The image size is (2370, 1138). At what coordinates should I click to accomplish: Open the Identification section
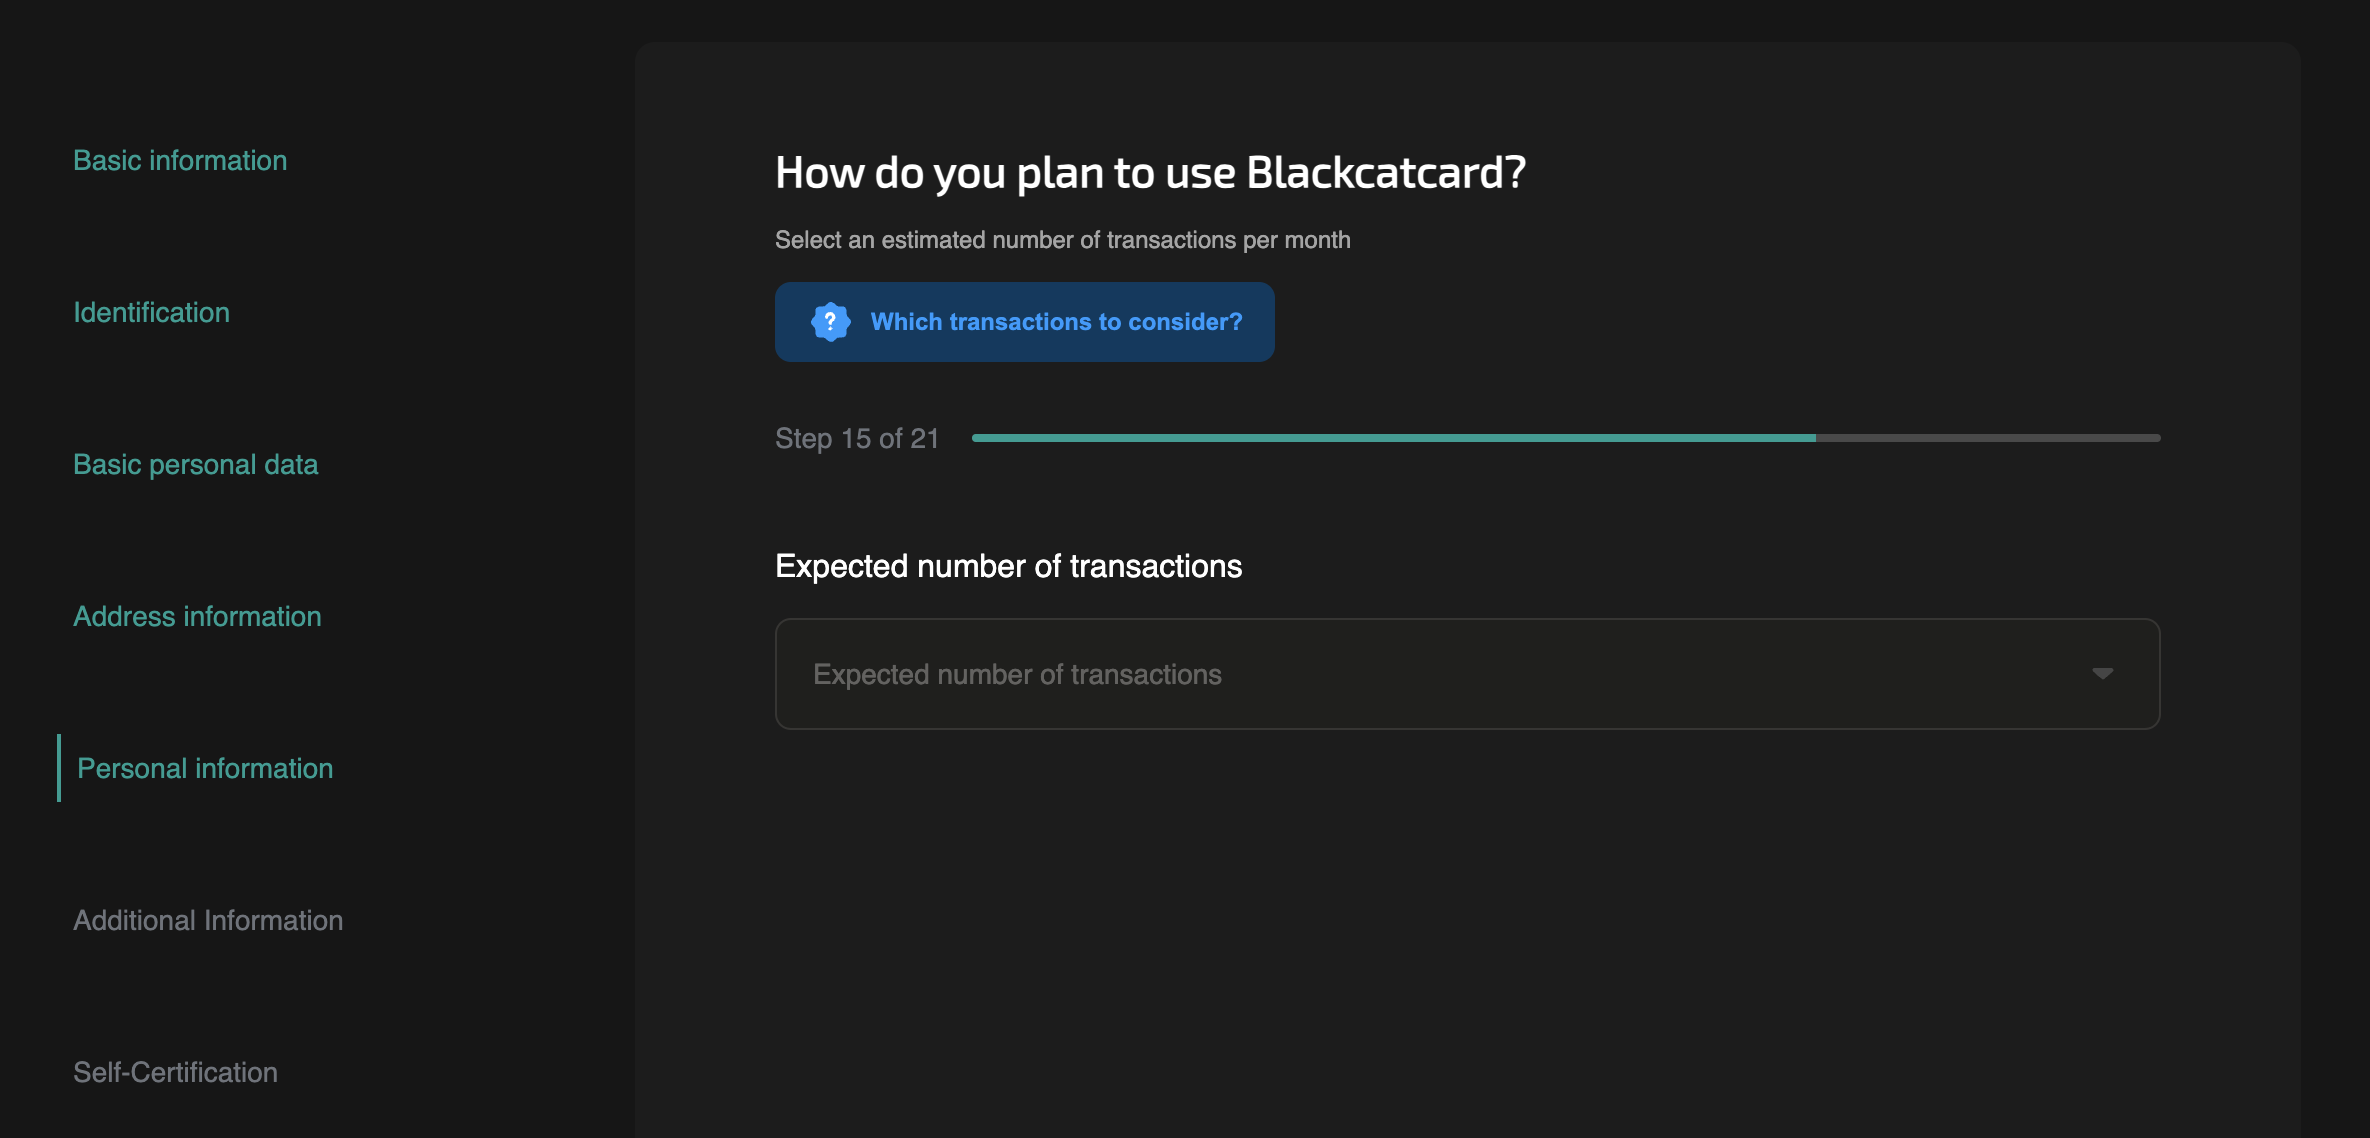pyautogui.click(x=151, y=312)
